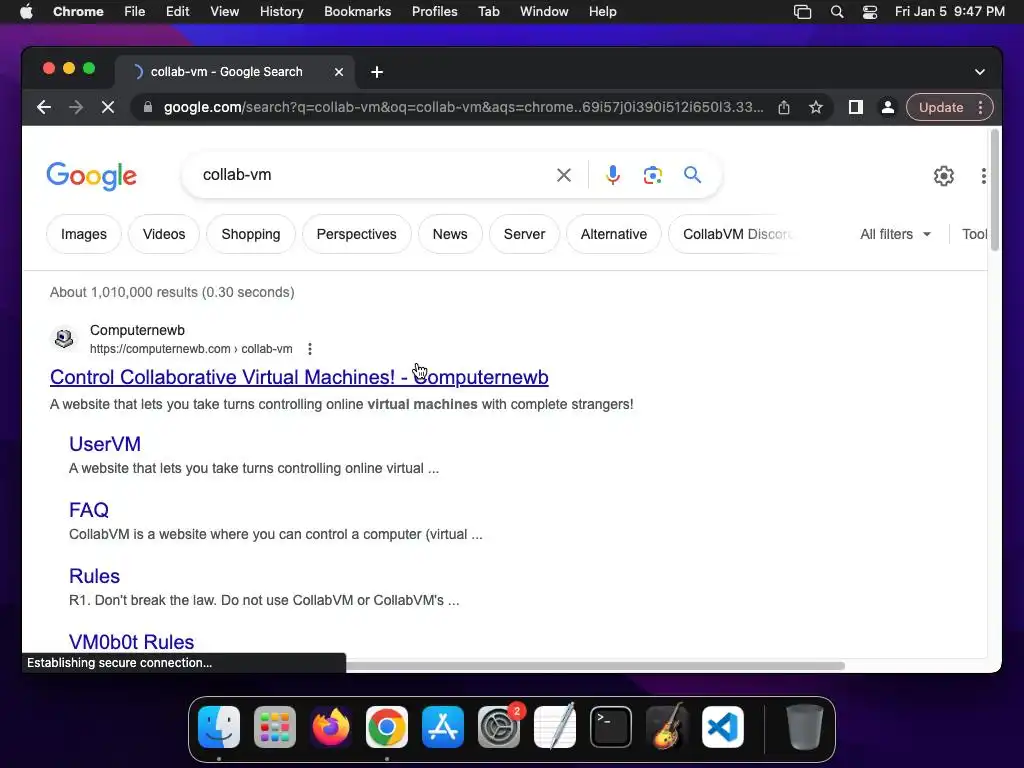Open Visual Studio Code from Dock

(x=723, y=726)
